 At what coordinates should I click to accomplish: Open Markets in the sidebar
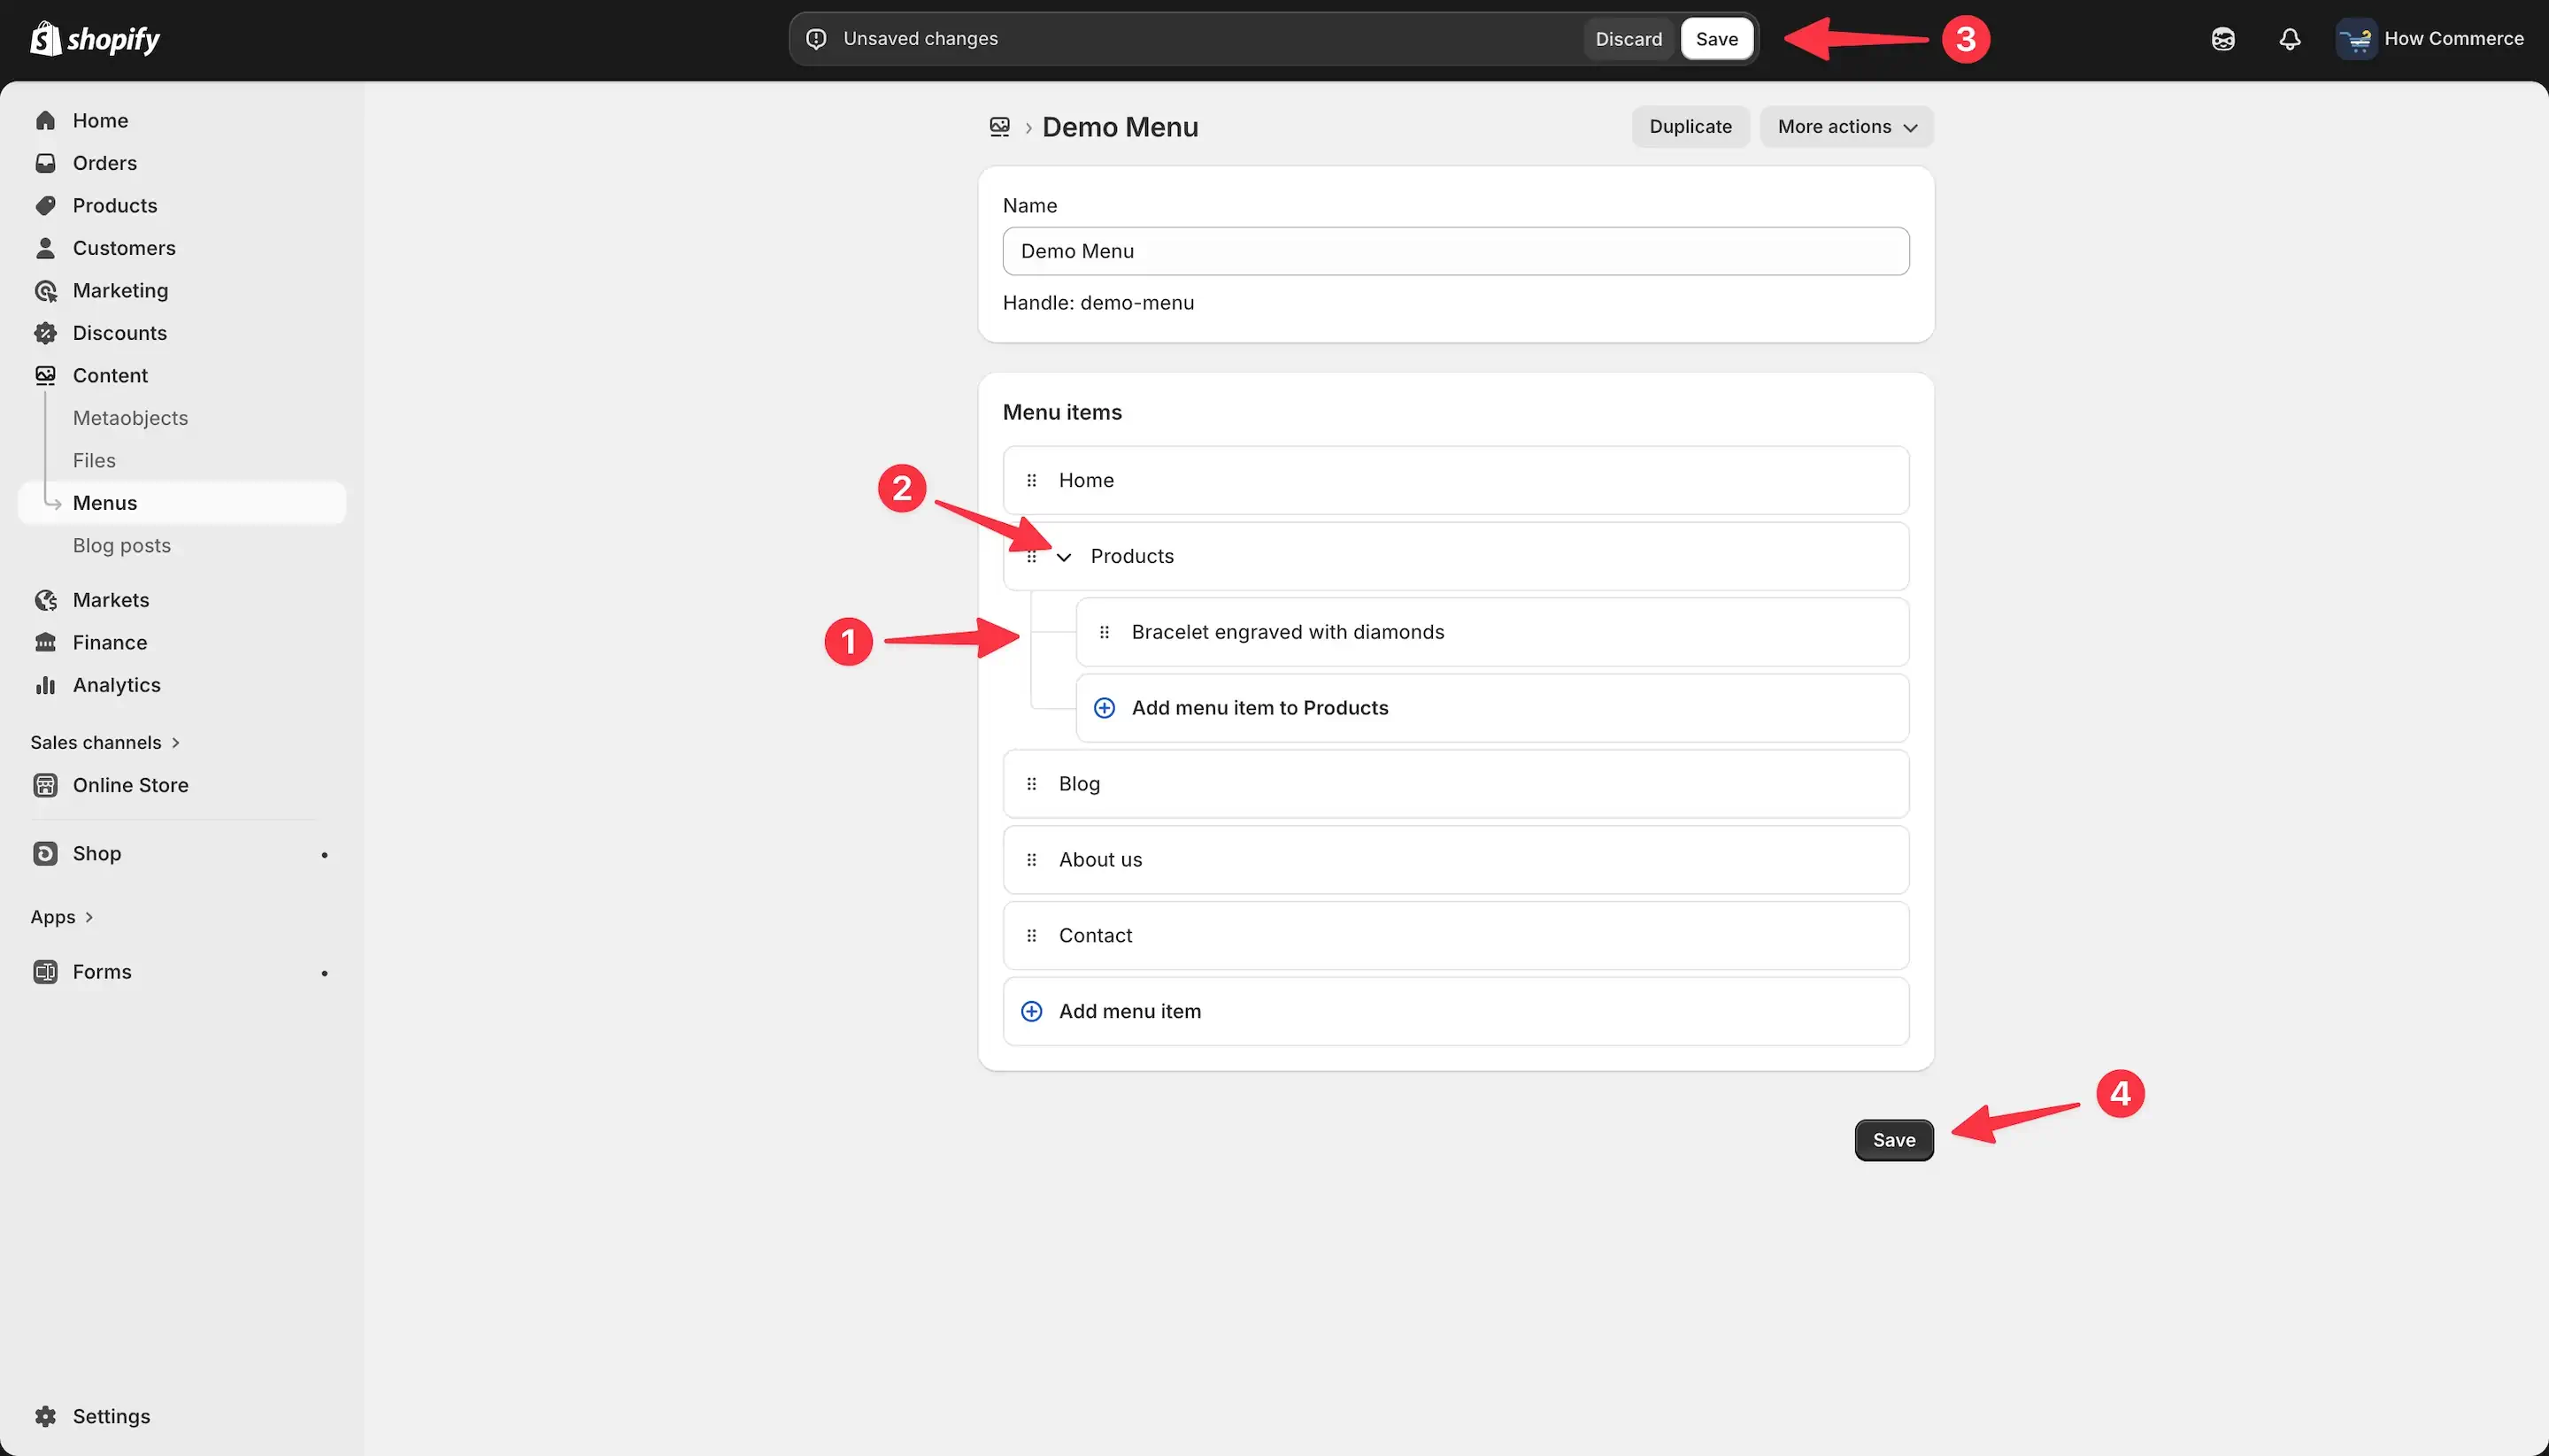point(110,600)
